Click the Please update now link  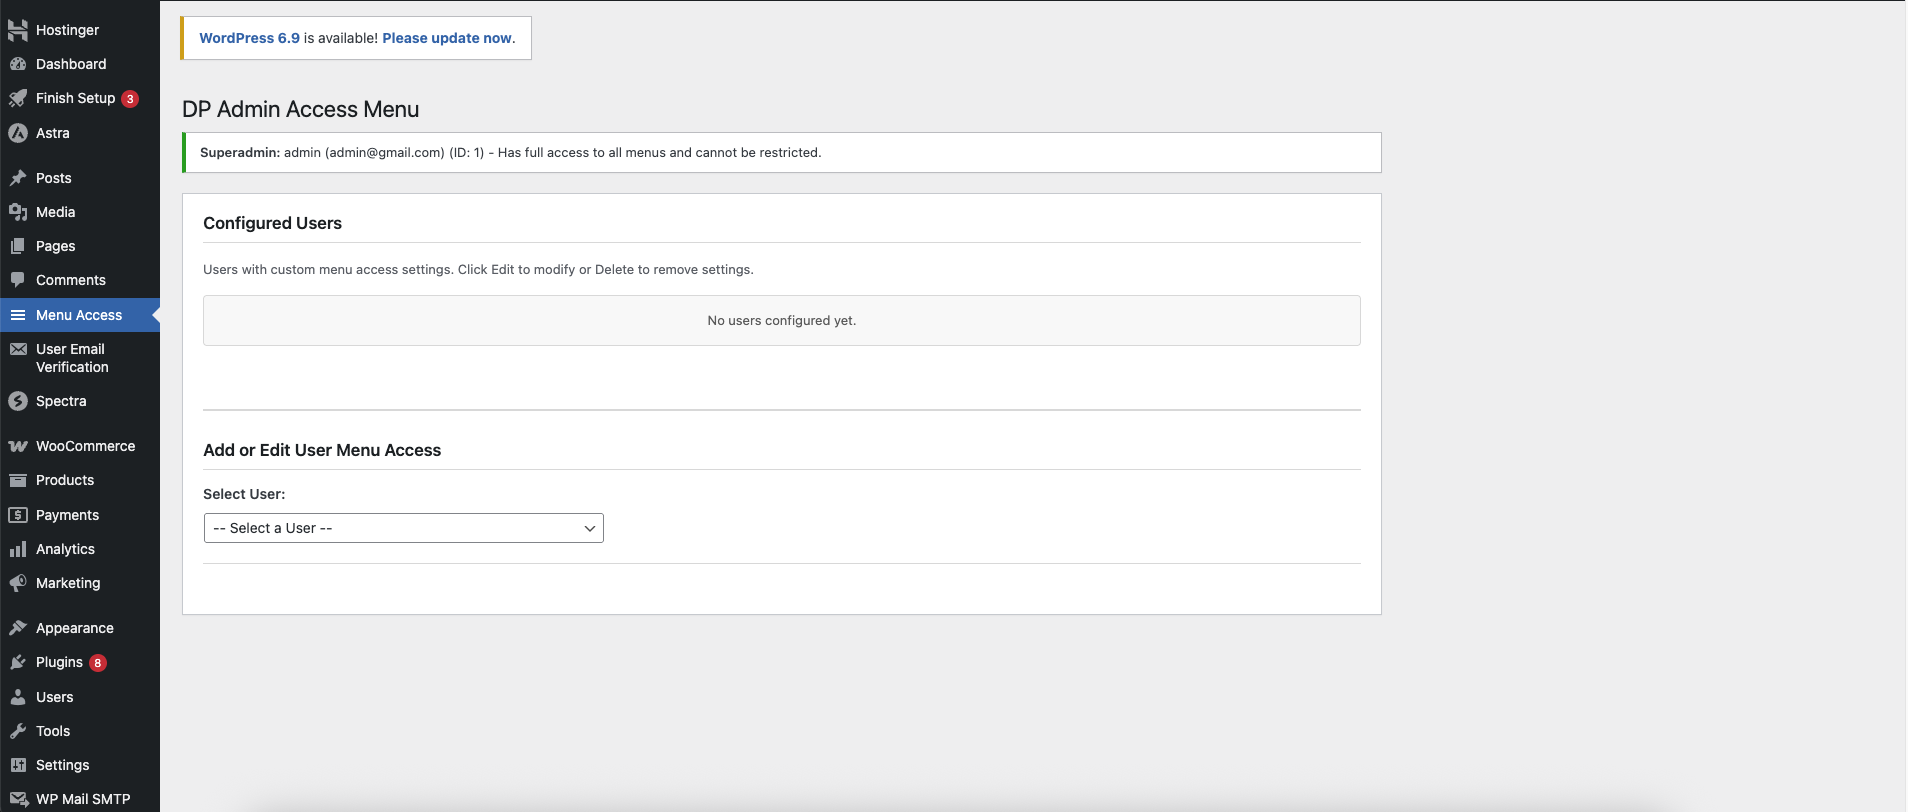[447, 38]
